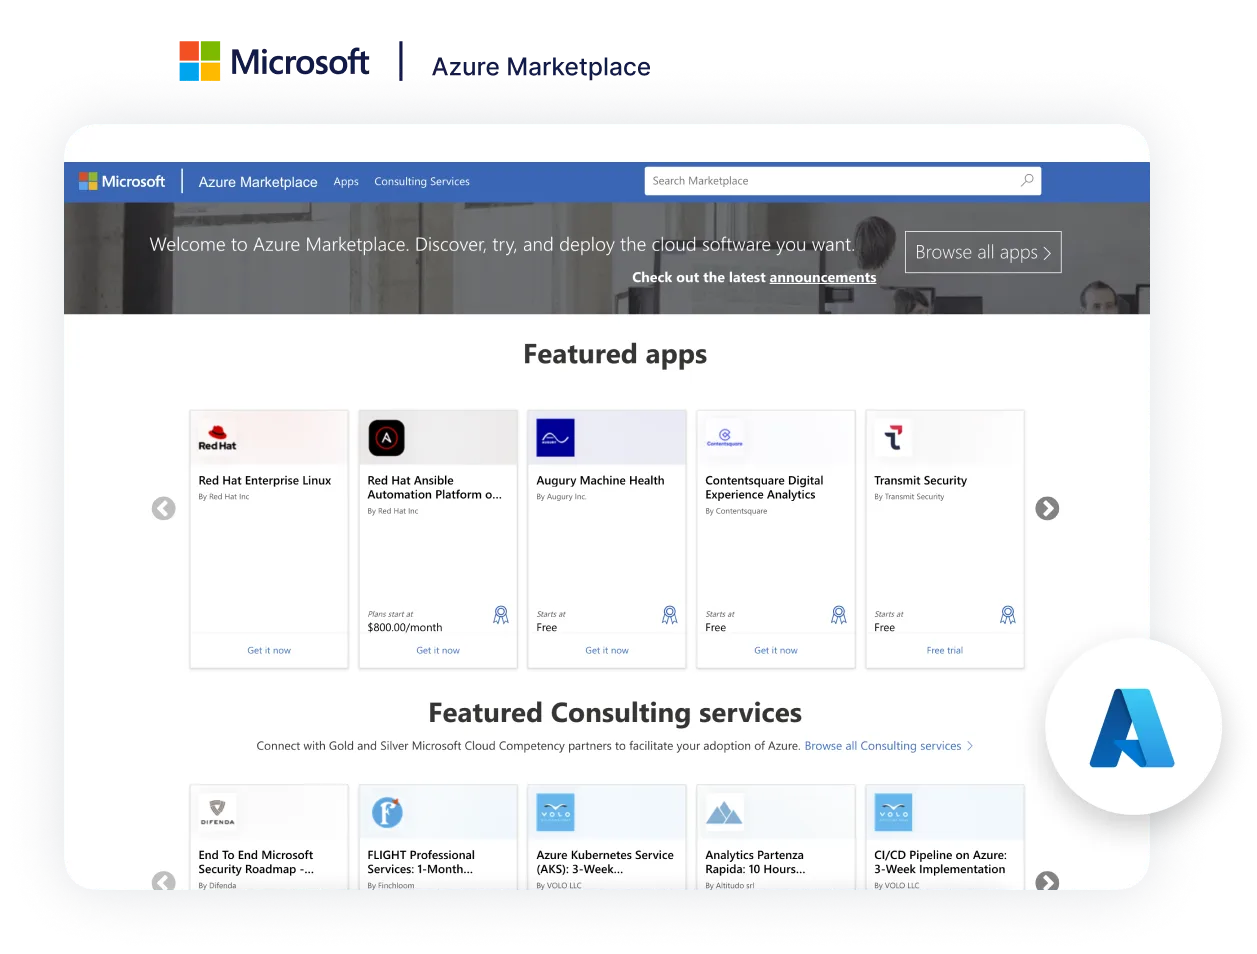Start the Free trial for Transmit Security
This screenshot has width=1257, height=954.
click(x=945, y=651)
